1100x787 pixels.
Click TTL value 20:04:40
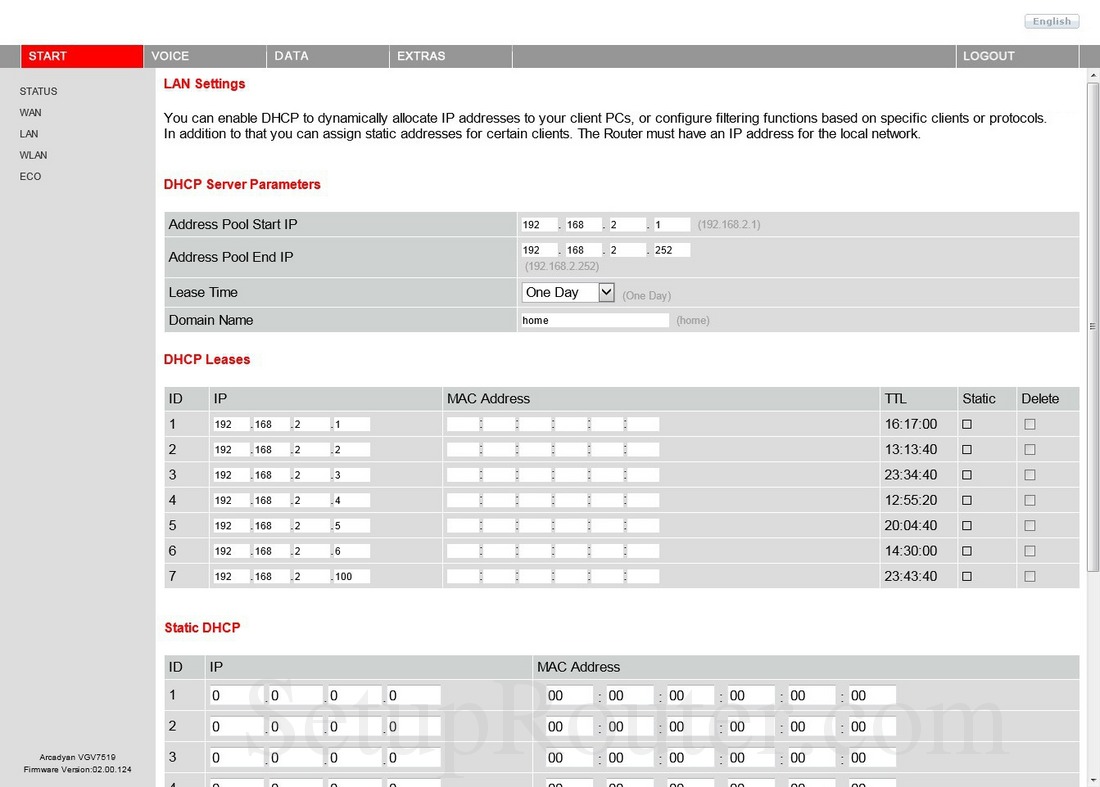tap(911, 525)
